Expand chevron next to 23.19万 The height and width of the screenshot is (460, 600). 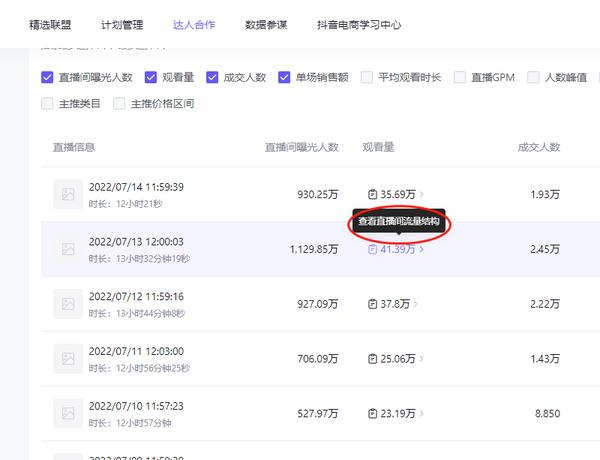point(421,413)
